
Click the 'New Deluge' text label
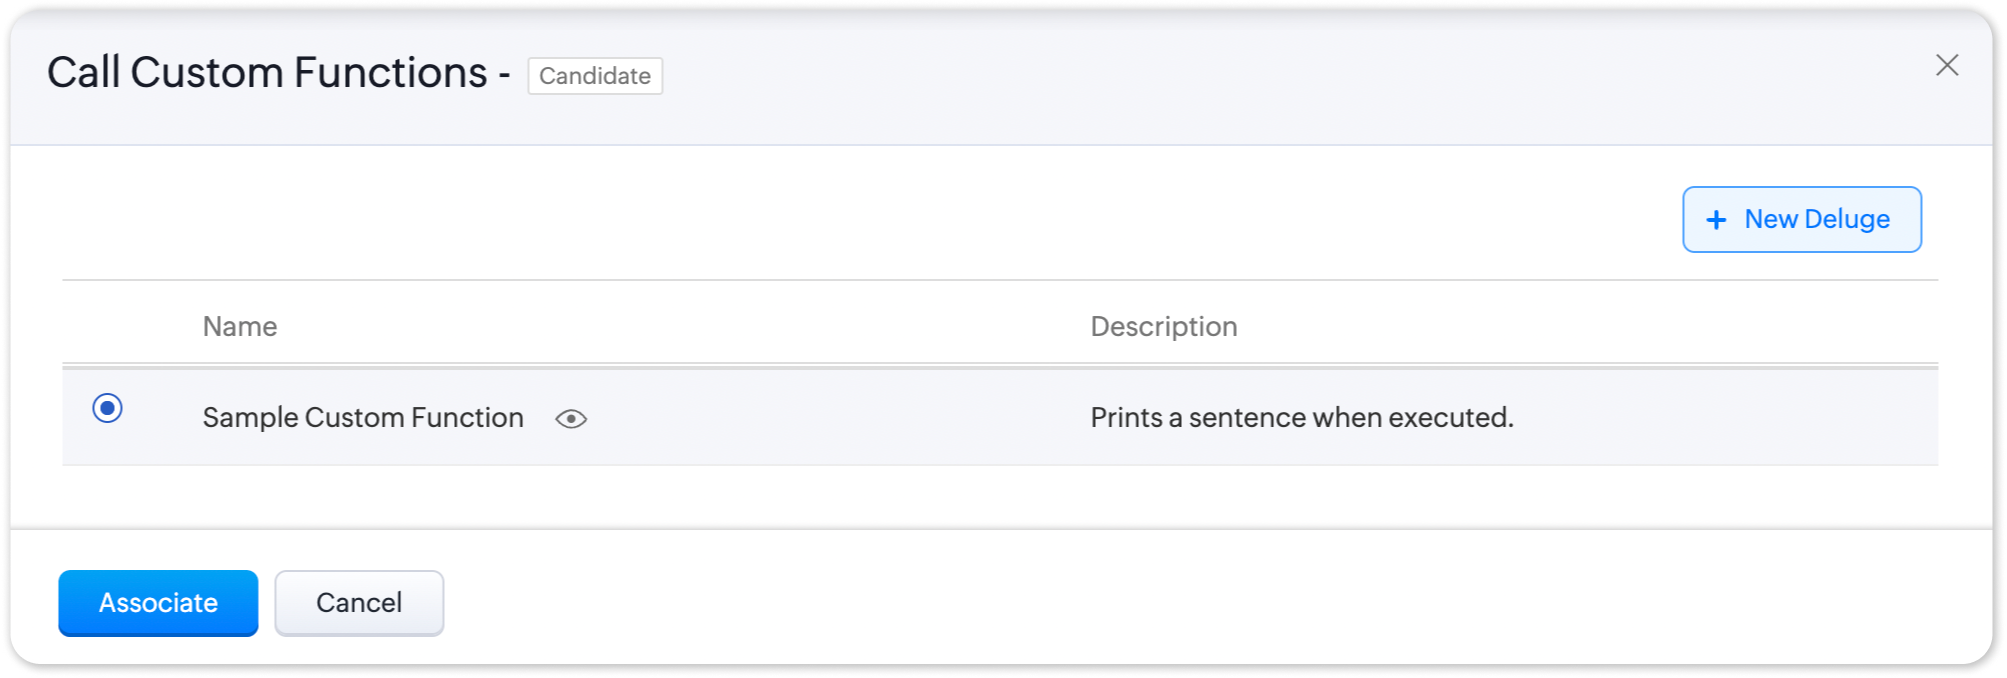1817,220
